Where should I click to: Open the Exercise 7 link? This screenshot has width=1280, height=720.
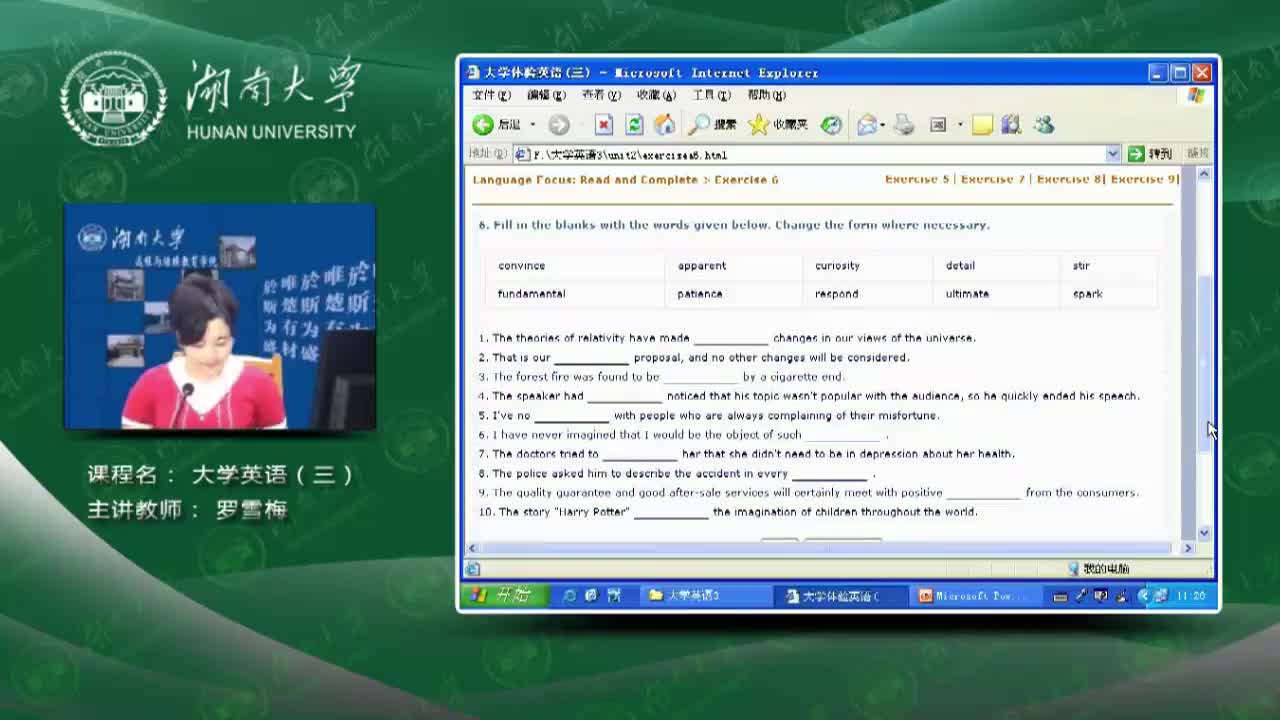993,180
